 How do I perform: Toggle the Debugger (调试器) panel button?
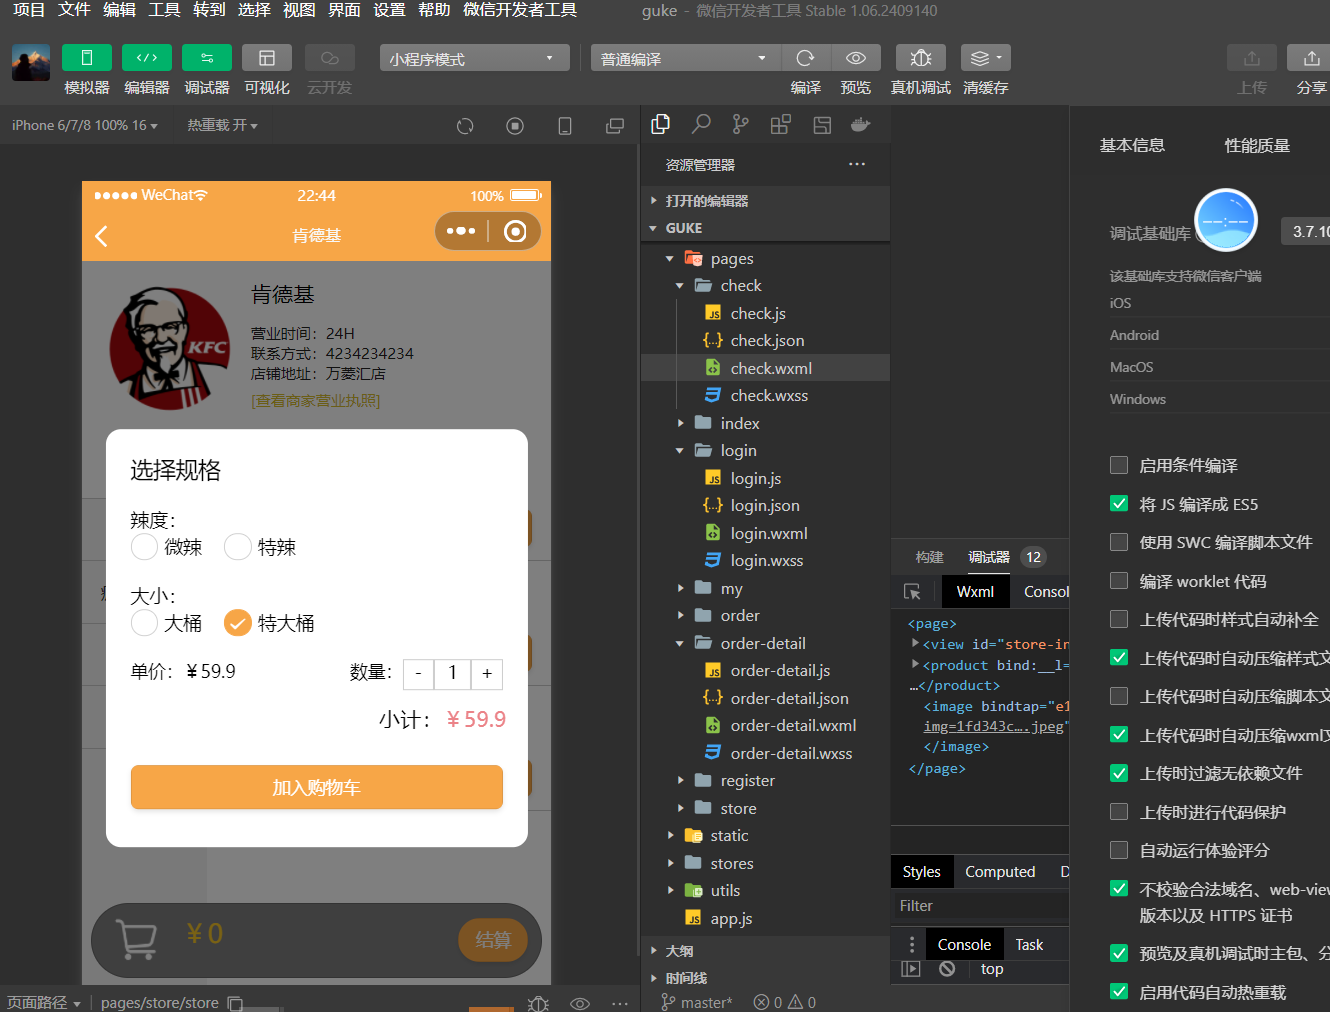pyautogui.click(x=207, y=58)
